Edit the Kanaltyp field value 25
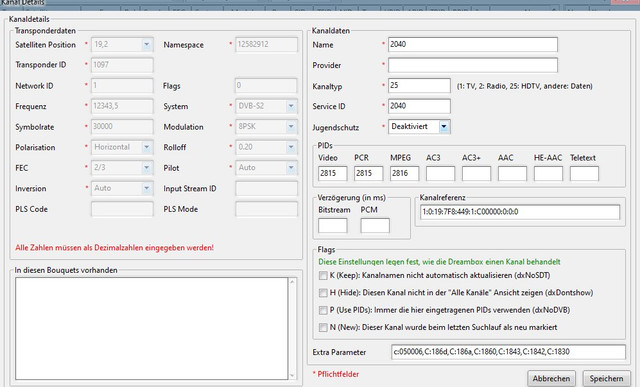This screenshot has height=387, width=640. [419, 86]
